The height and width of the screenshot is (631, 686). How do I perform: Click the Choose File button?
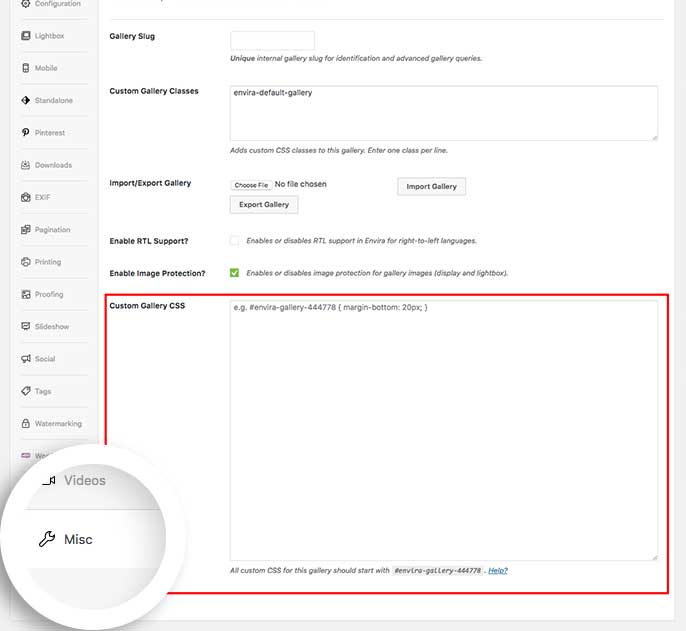pos(250,185)
